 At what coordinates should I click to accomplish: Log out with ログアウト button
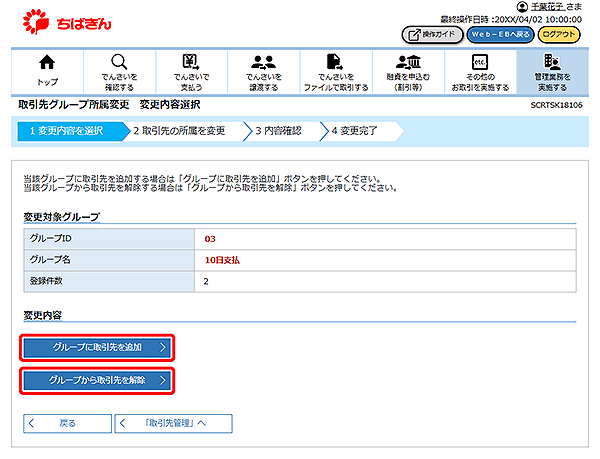tap(559, 35)
